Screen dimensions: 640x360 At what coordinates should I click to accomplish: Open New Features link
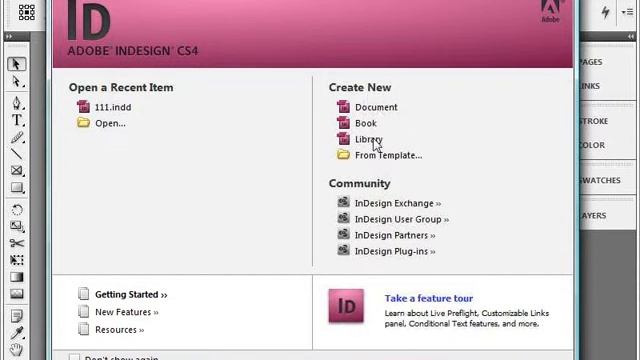coord(127,312)
